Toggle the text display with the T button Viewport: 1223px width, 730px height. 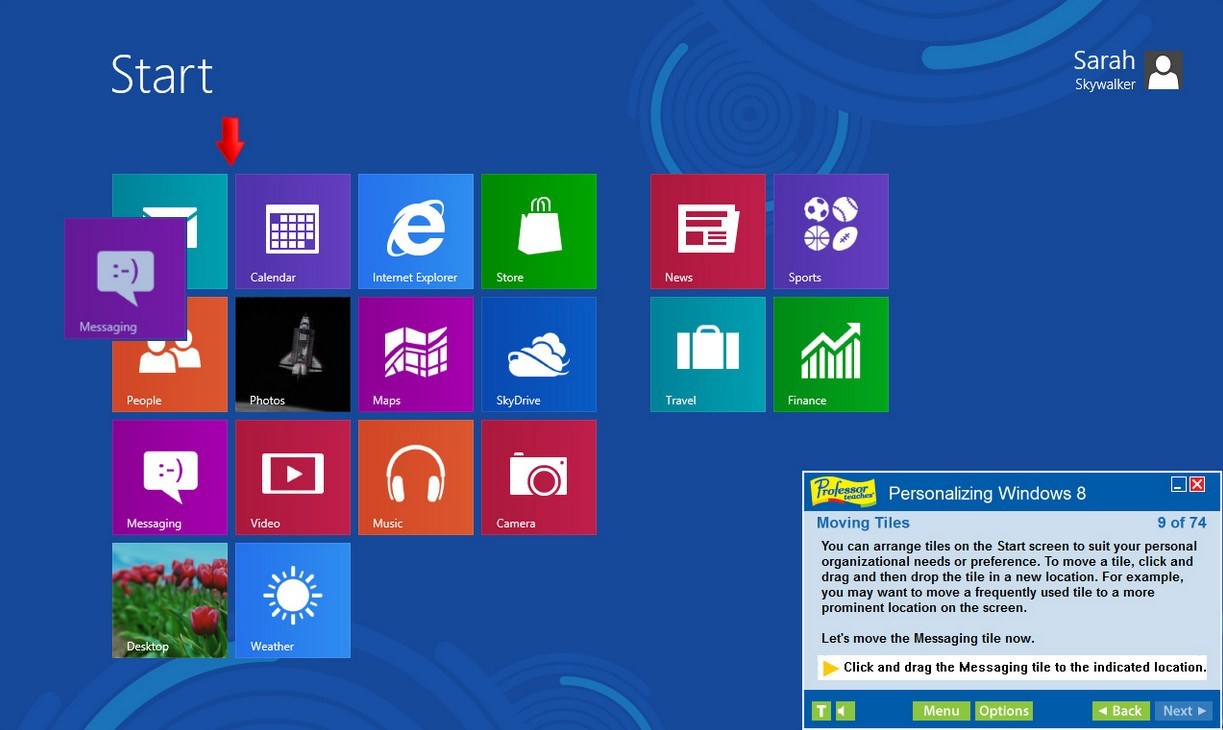(x=820, y=710)
